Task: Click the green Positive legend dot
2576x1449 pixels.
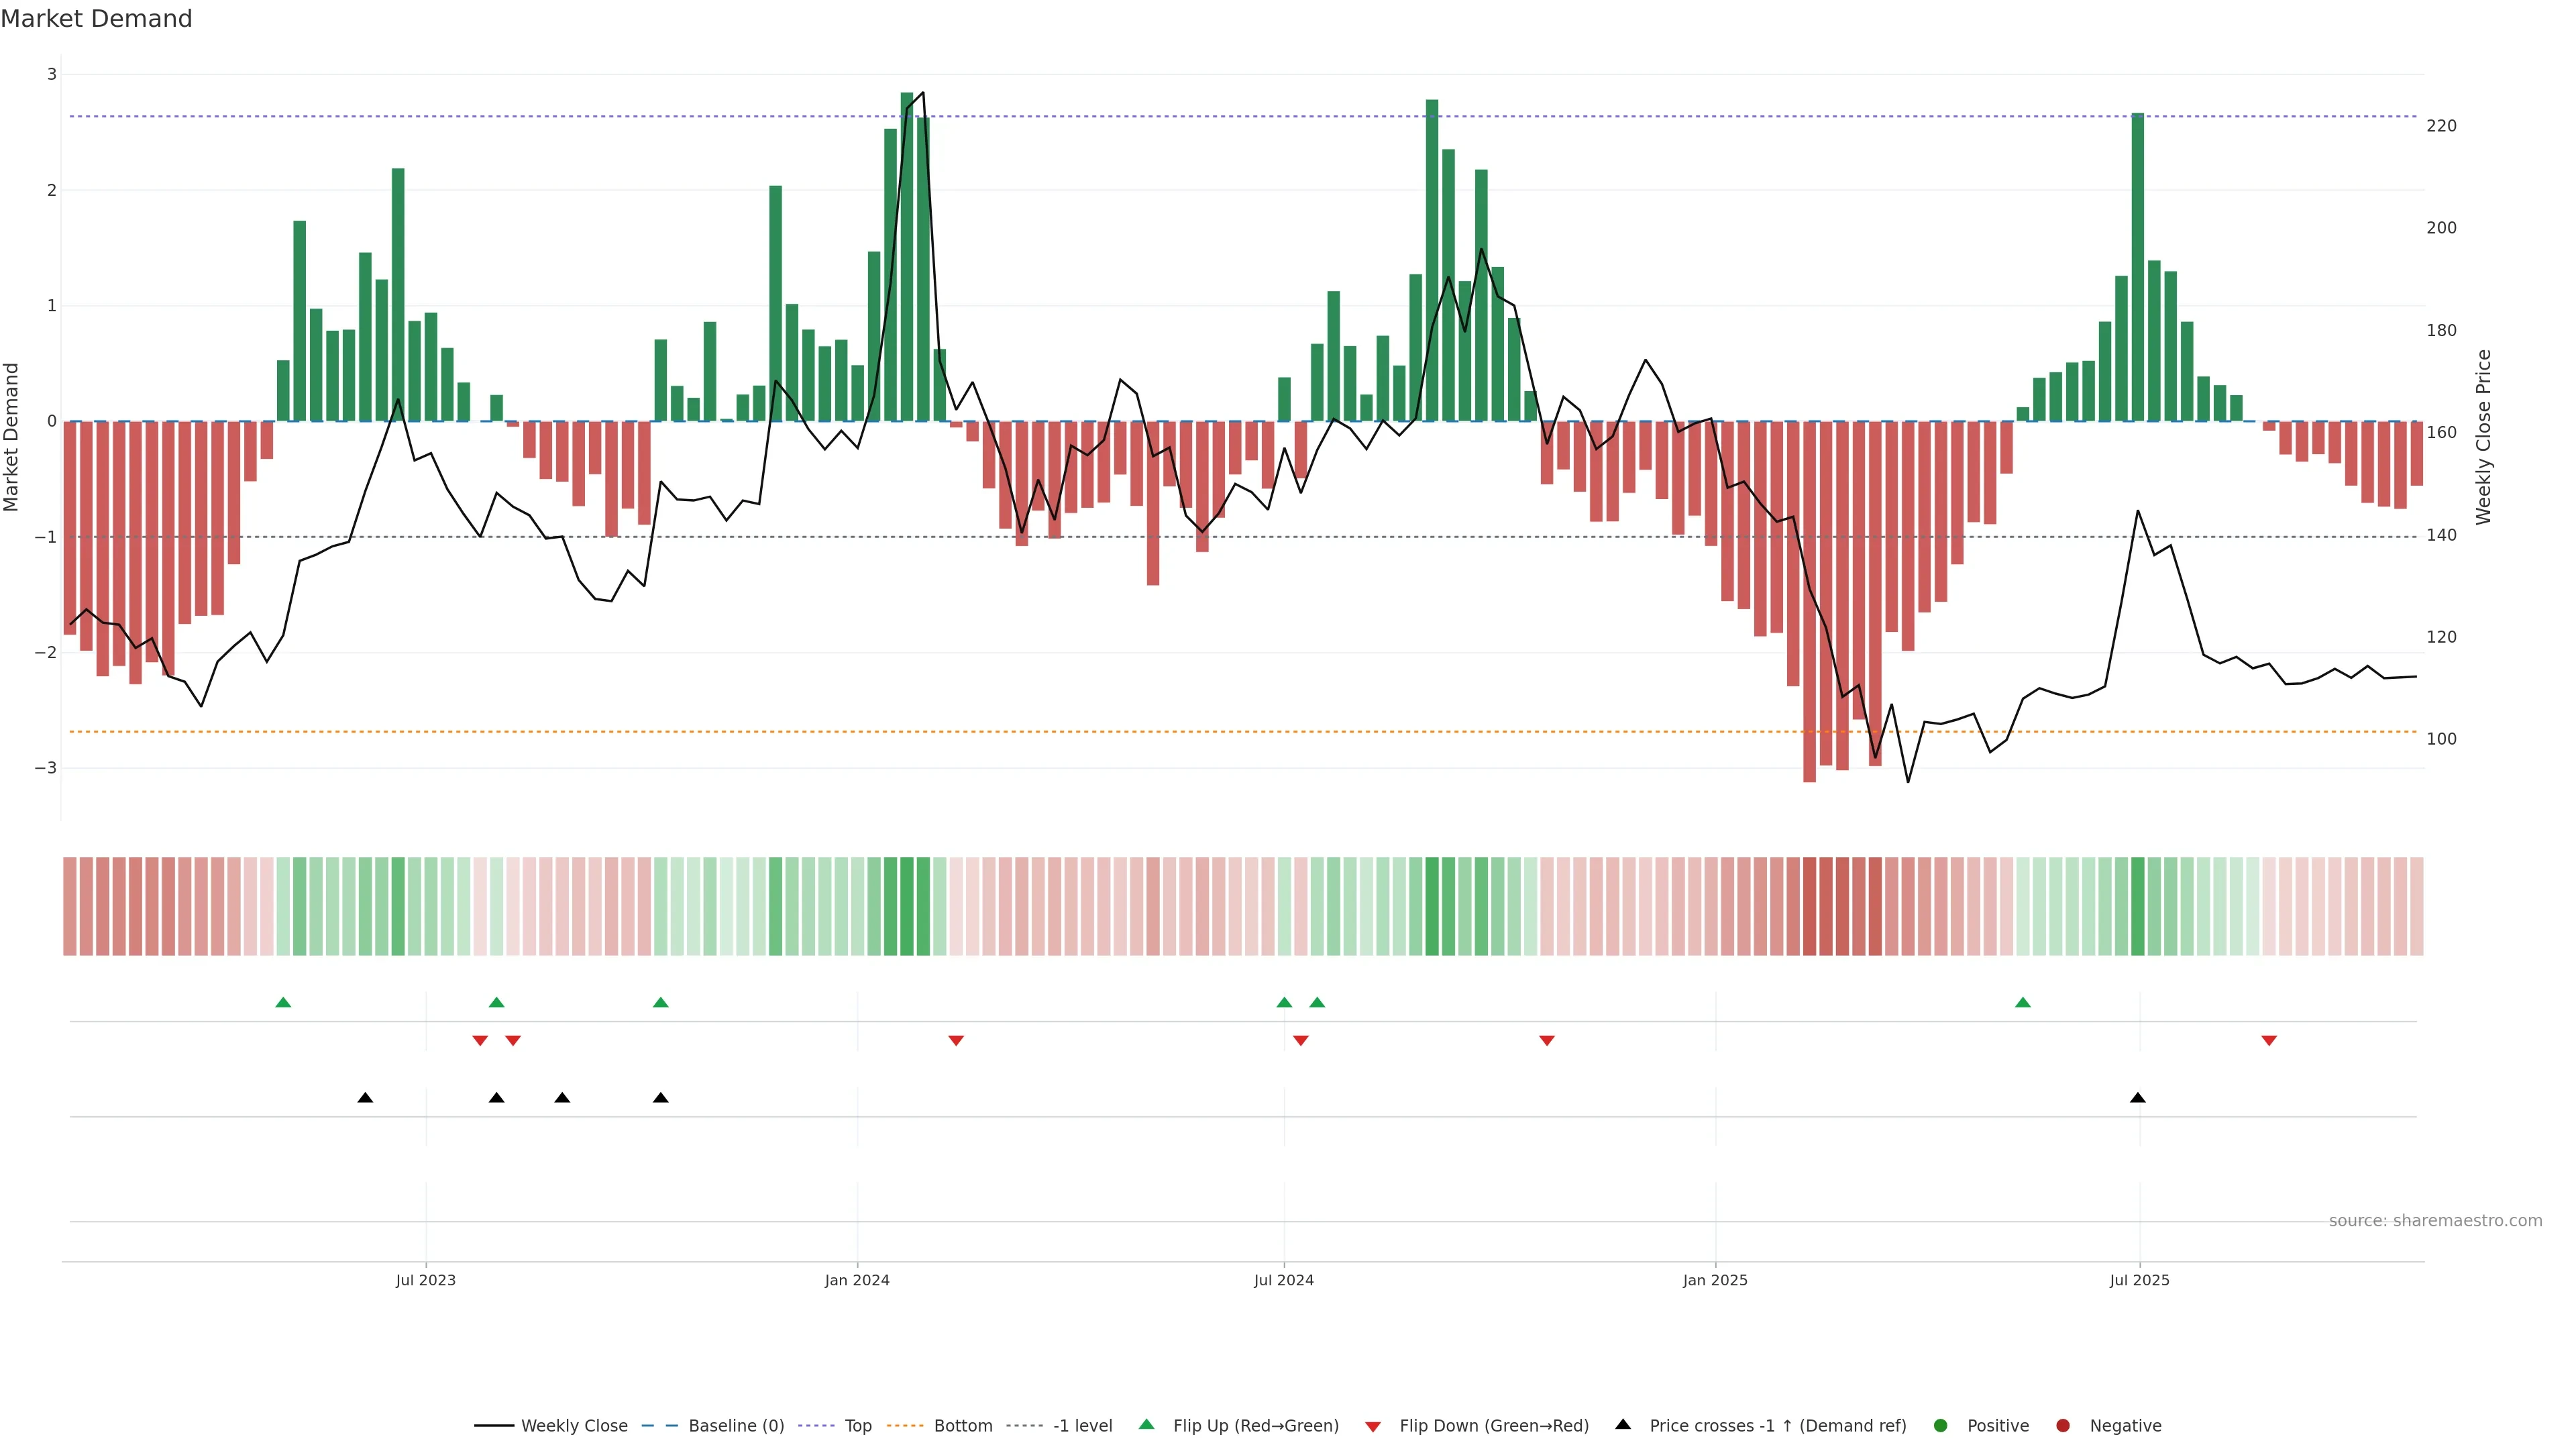Action: click(x=1941, y=1426)
